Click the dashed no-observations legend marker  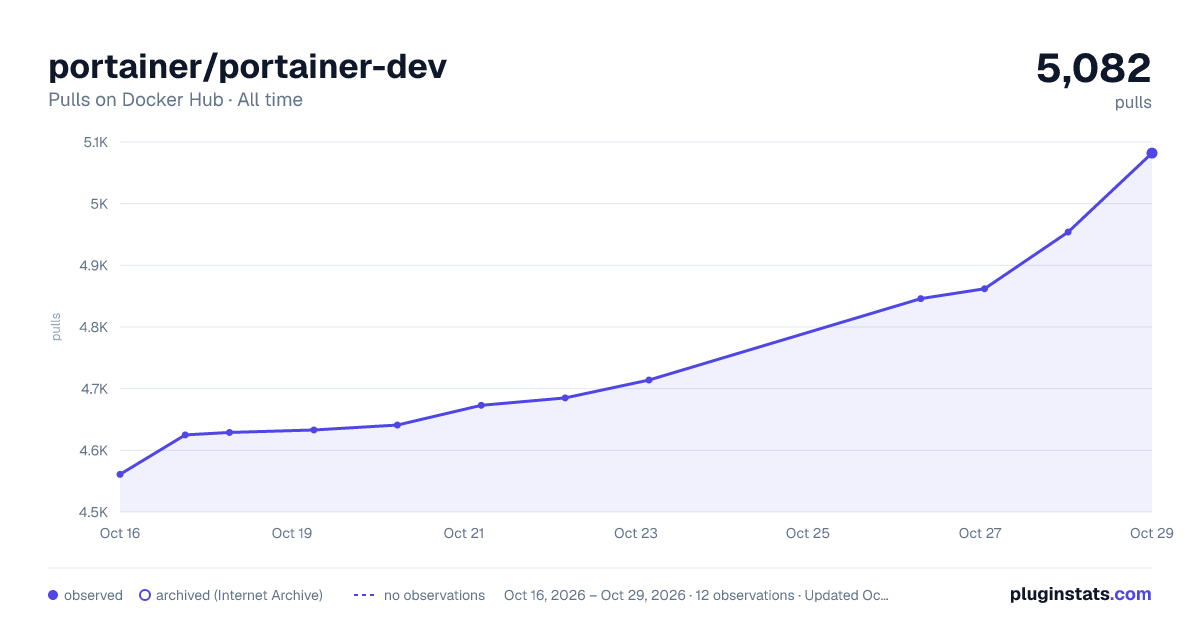[x=364, y=595]
